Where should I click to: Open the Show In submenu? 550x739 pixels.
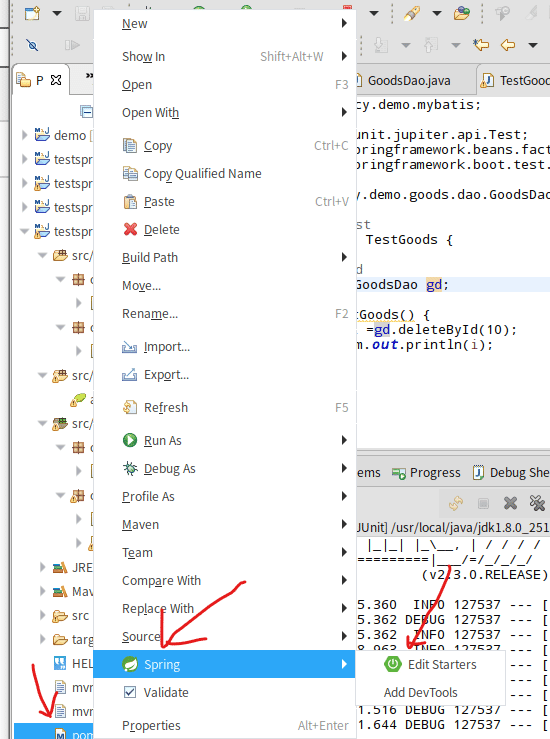pos(224,57)
